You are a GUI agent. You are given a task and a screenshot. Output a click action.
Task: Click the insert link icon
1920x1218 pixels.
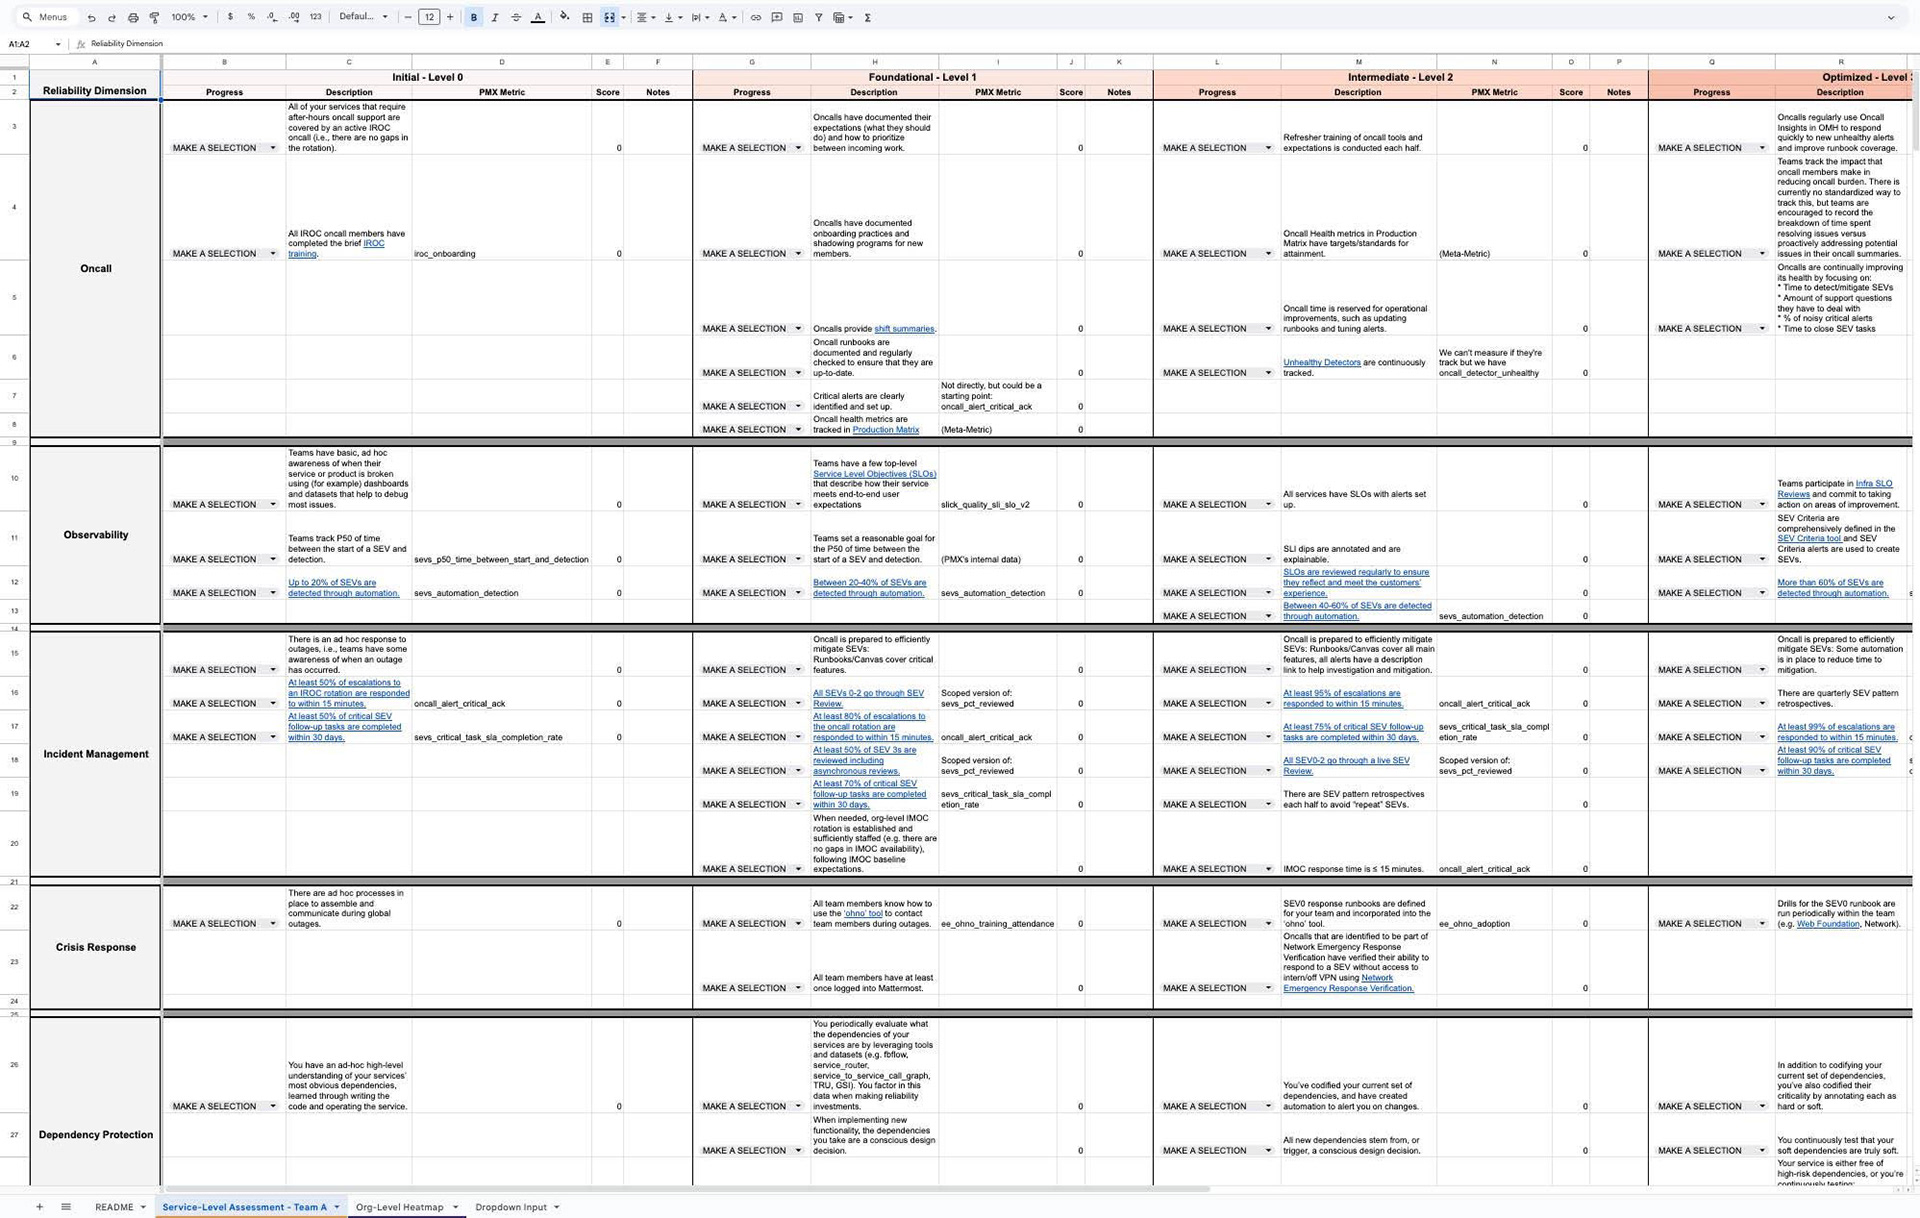click(755, 17)
